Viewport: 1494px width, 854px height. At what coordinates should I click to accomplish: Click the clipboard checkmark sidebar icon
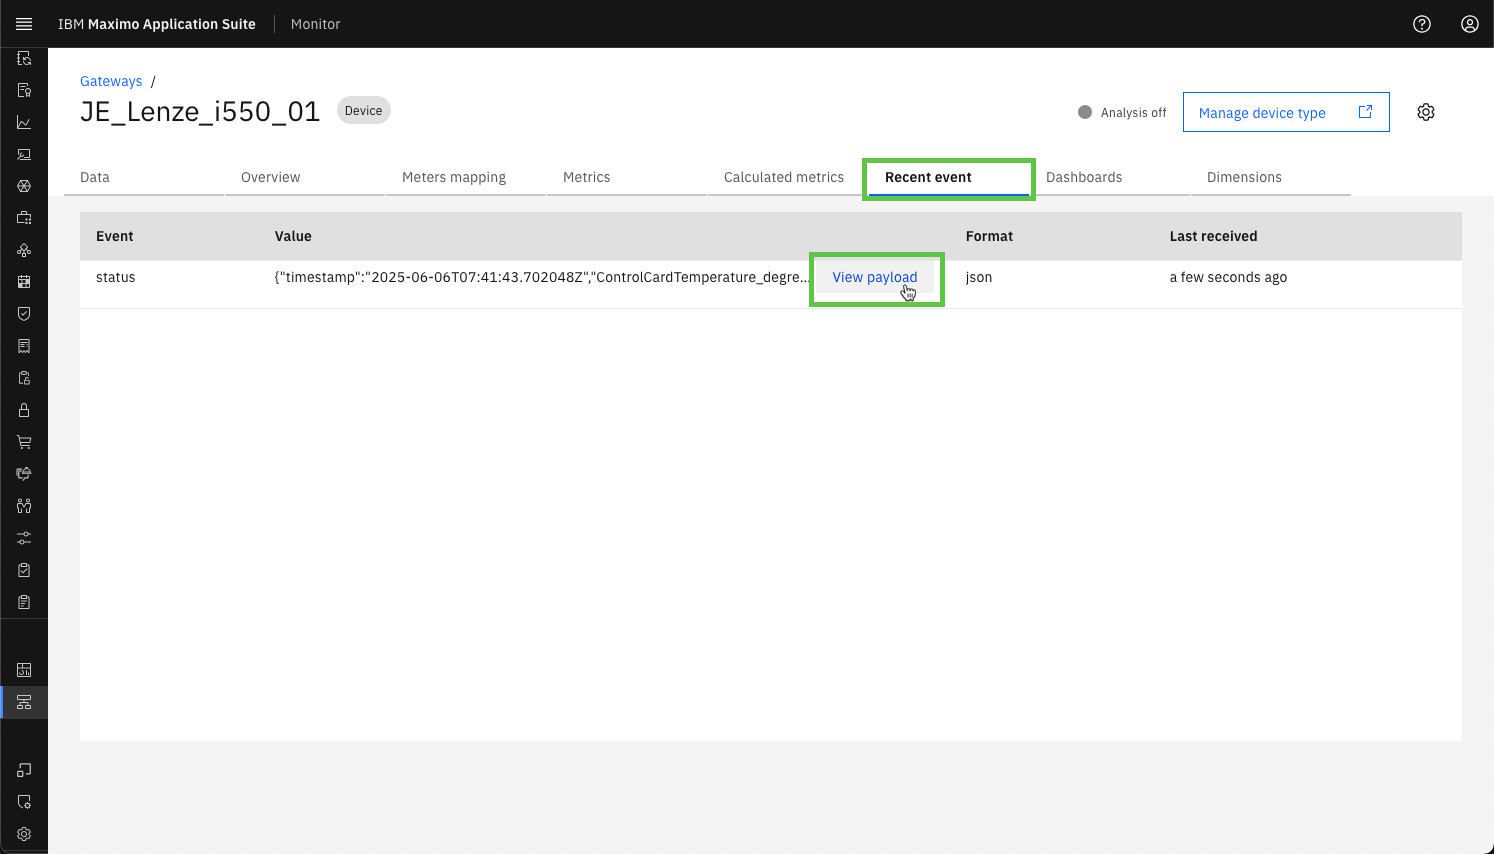point(24,570)
